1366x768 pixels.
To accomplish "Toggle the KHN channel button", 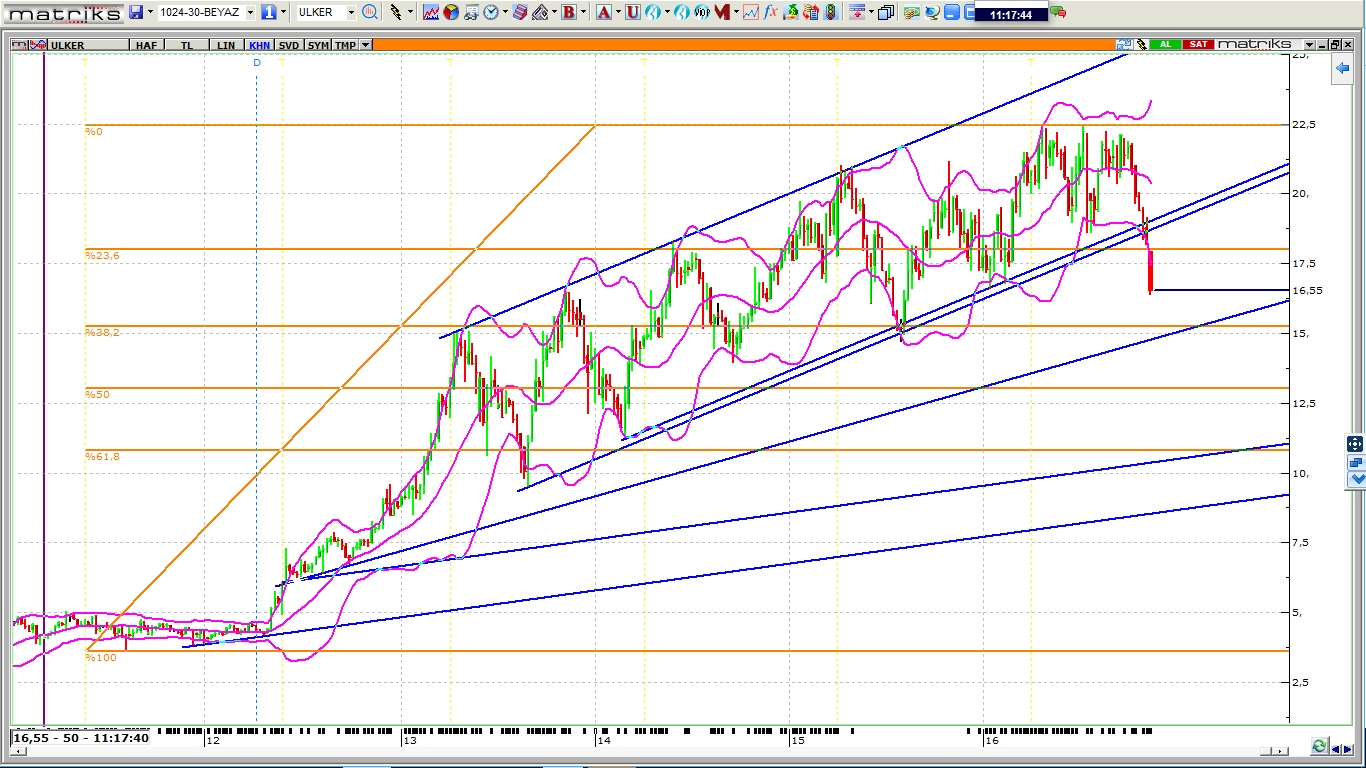I will (x=259, y=45).
